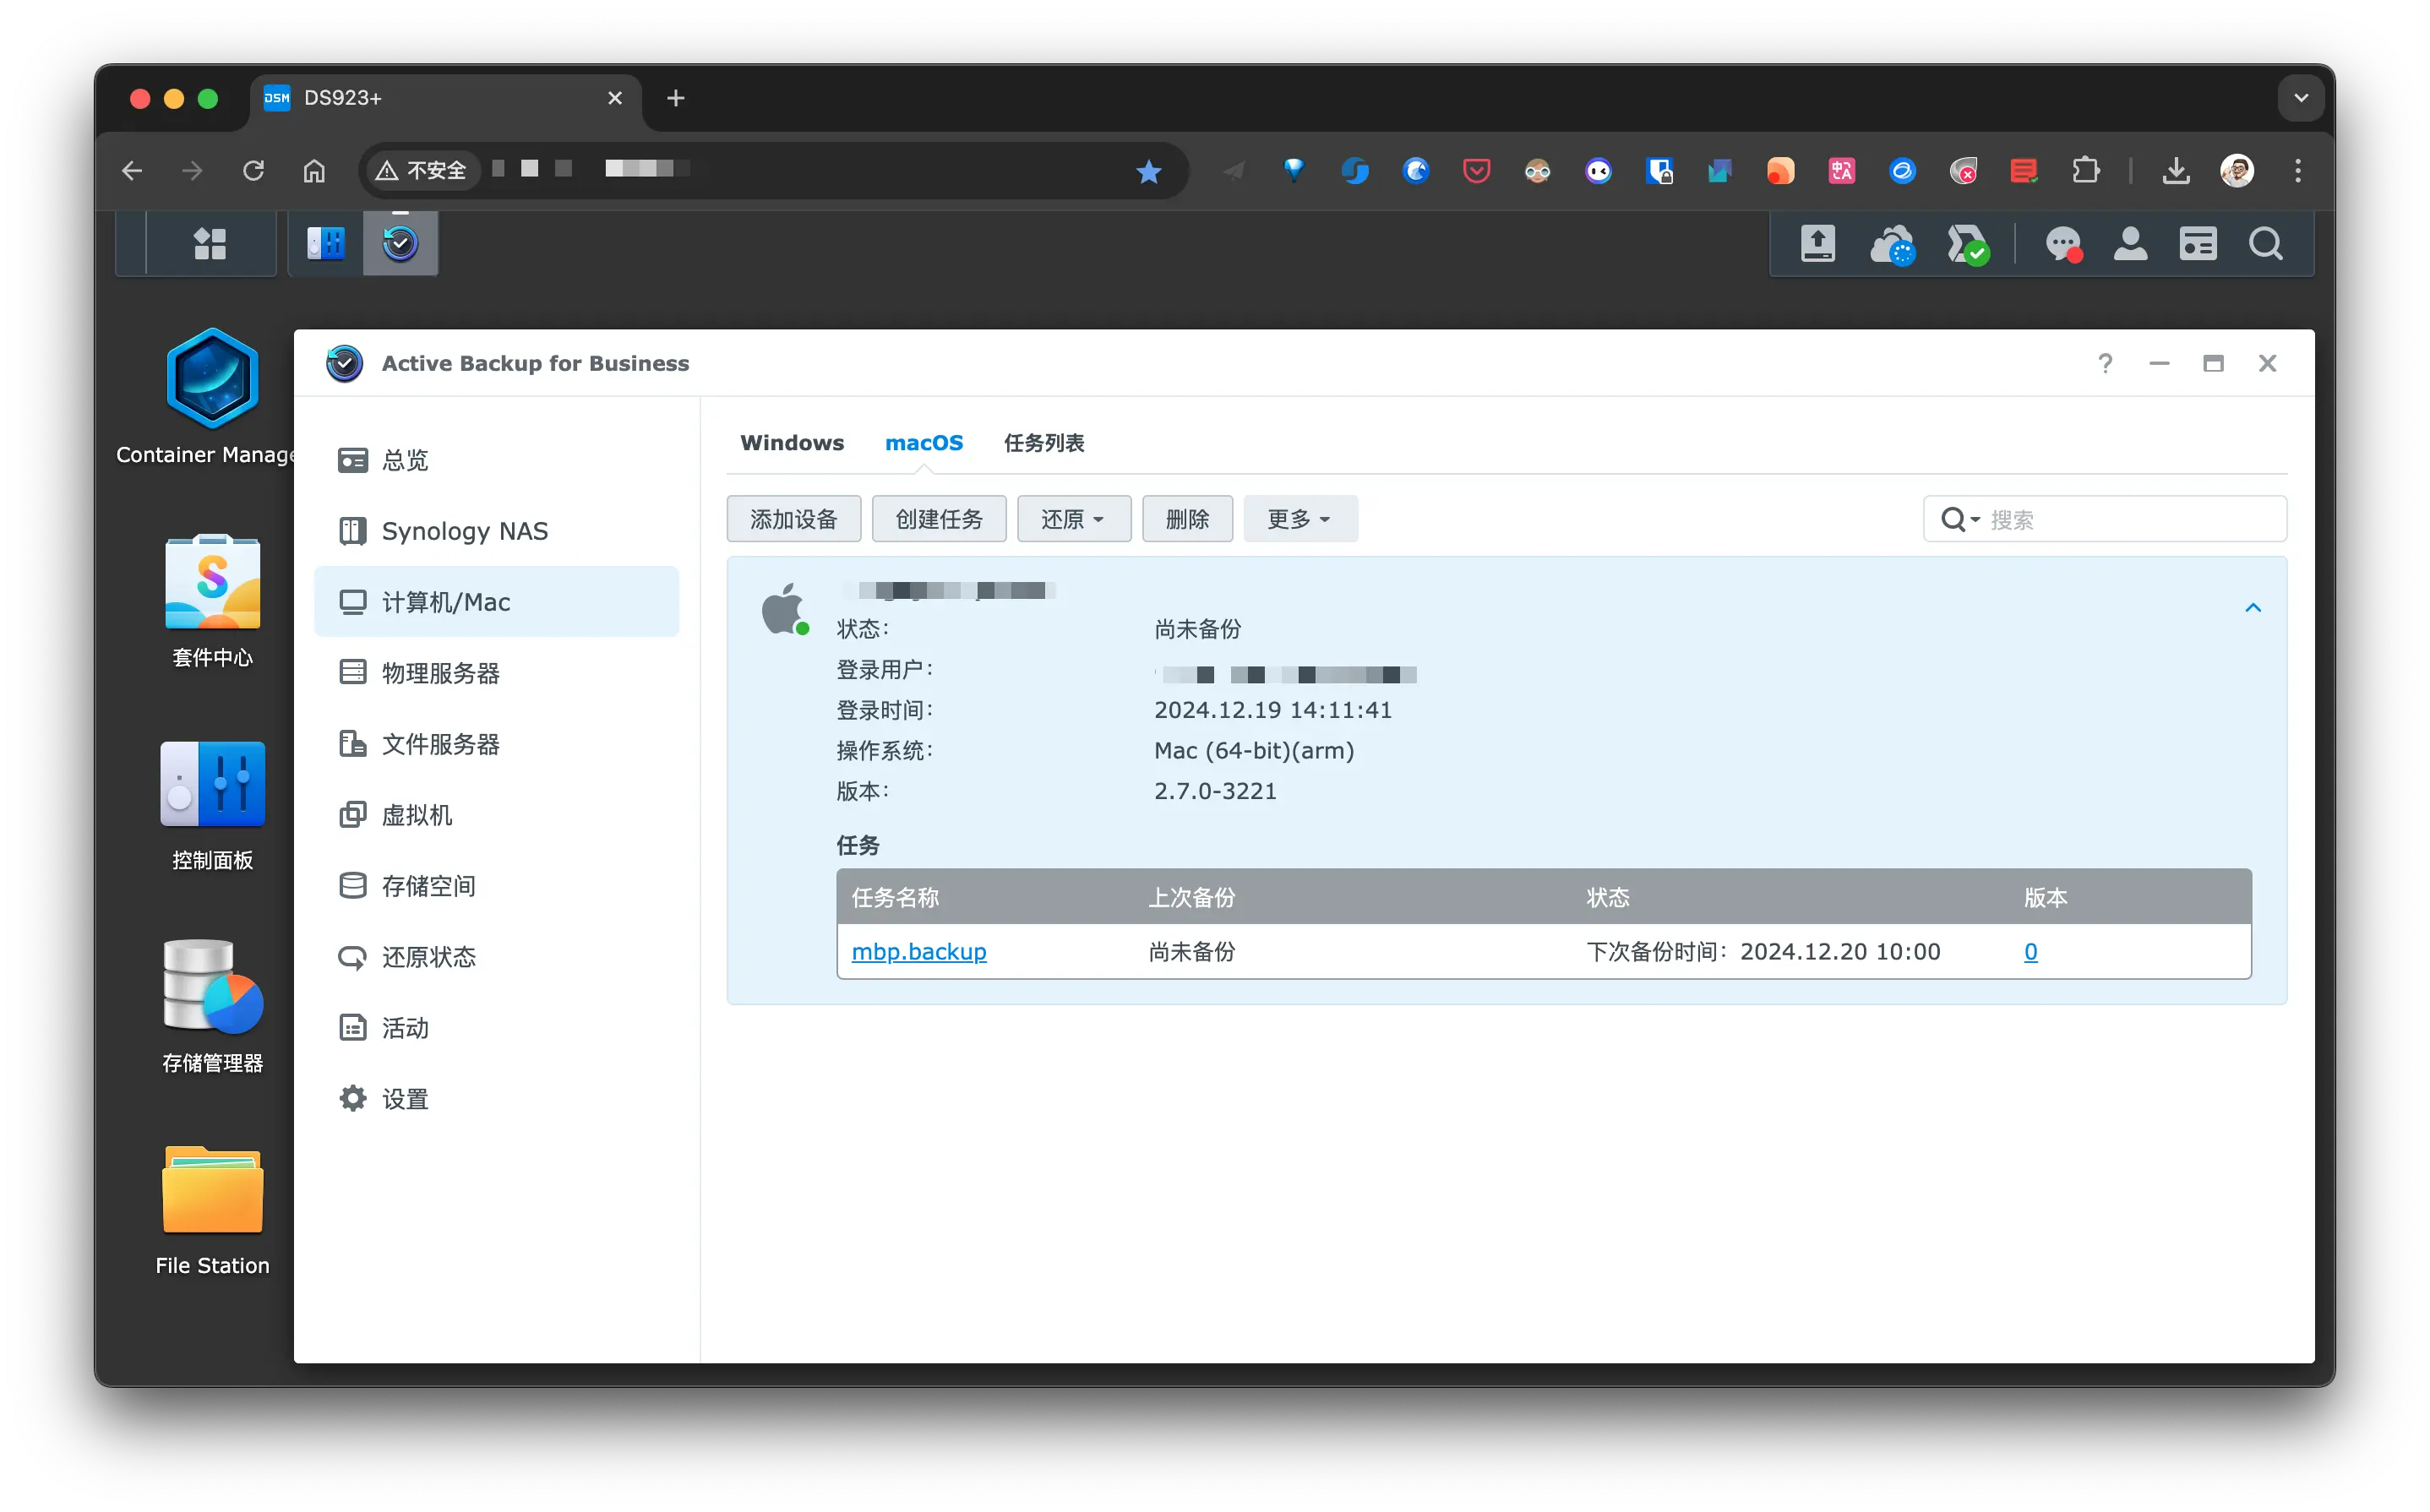Screen dimensions: 2430x1512
Task: Click the DSM notifications chat bubble icon
Action: 2063,243
